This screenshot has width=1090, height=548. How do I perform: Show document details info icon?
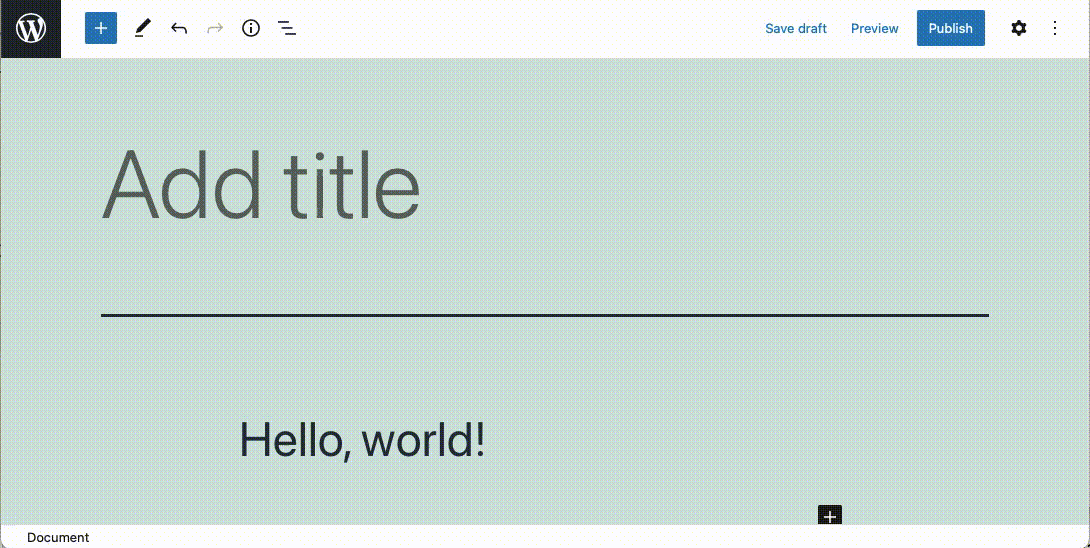coord(251,28)
